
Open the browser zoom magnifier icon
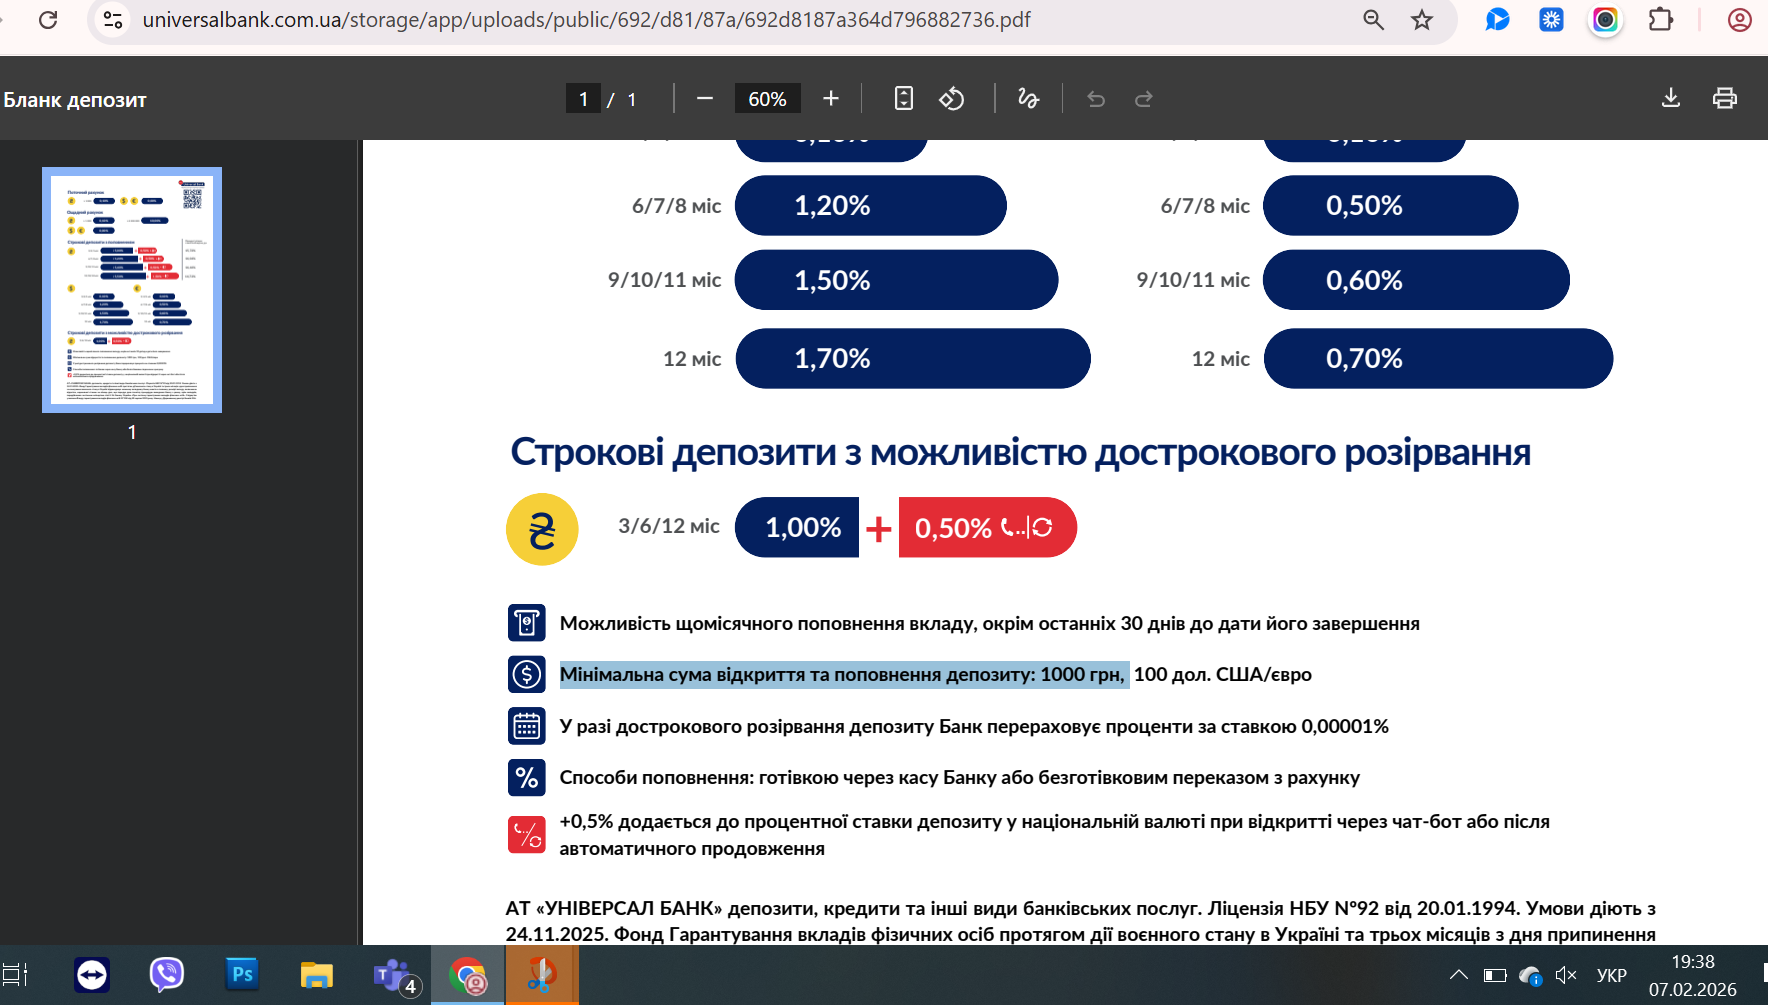click(x=1374, y=20)
